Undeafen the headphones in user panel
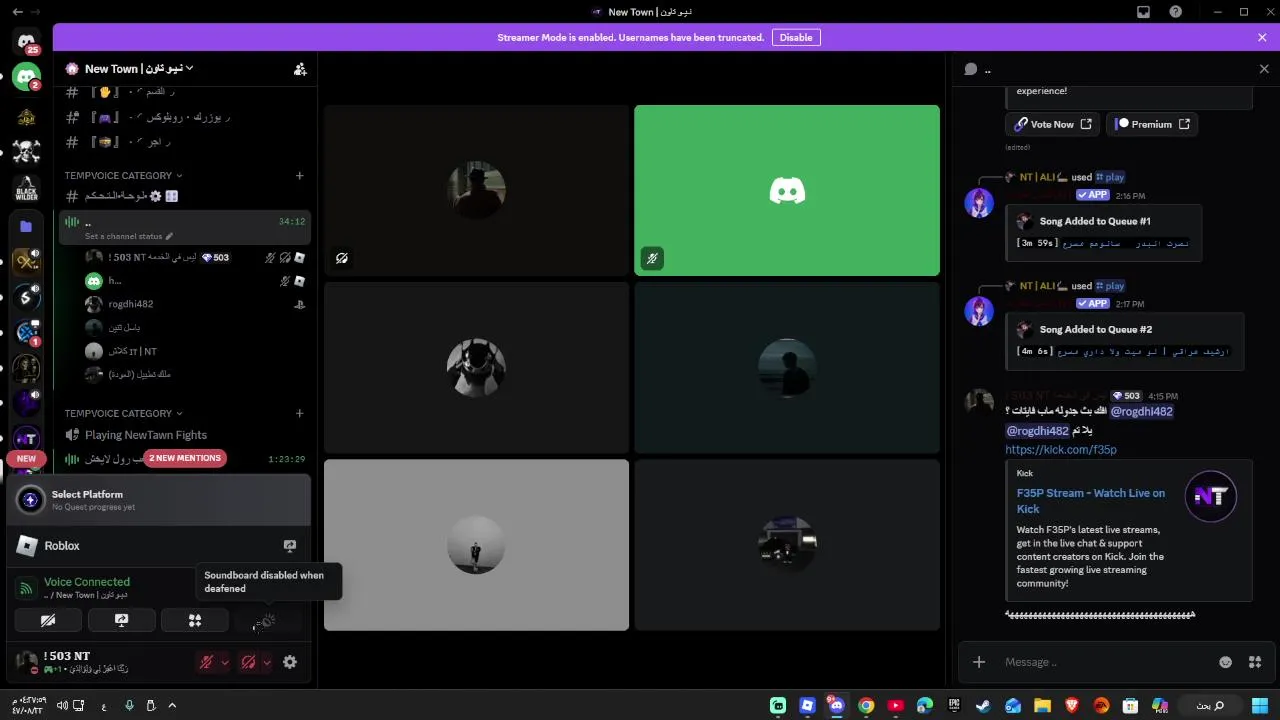Viewport: 1280px width, 720px height. coord(248,662)
